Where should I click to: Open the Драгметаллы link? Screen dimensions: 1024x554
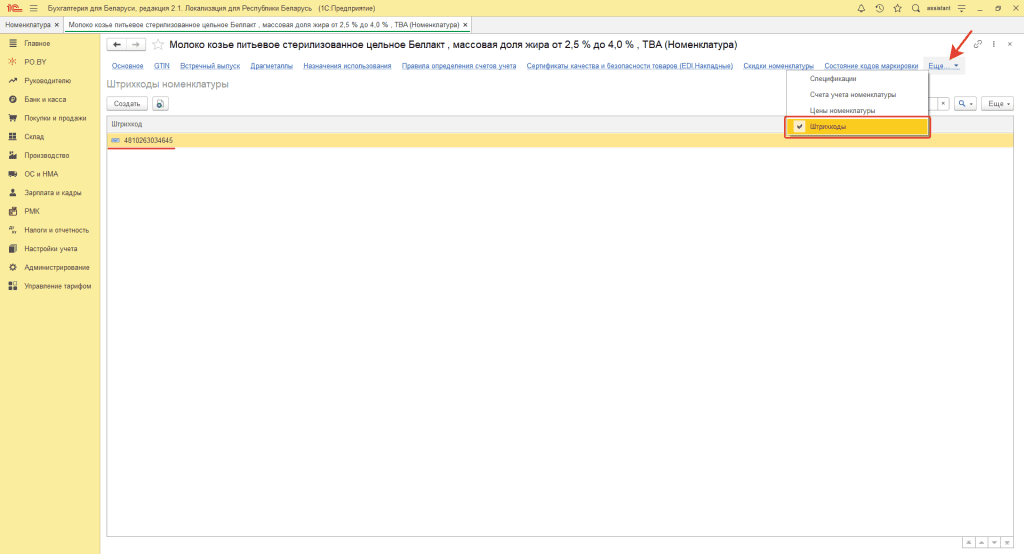(x=272, y=66)
